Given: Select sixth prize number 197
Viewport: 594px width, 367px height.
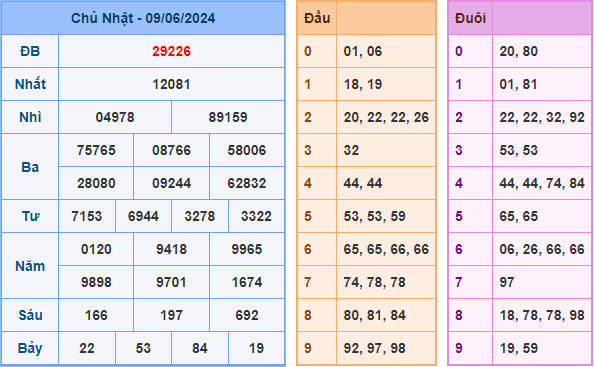Looking at the screenshot, I should click(172, 315).
